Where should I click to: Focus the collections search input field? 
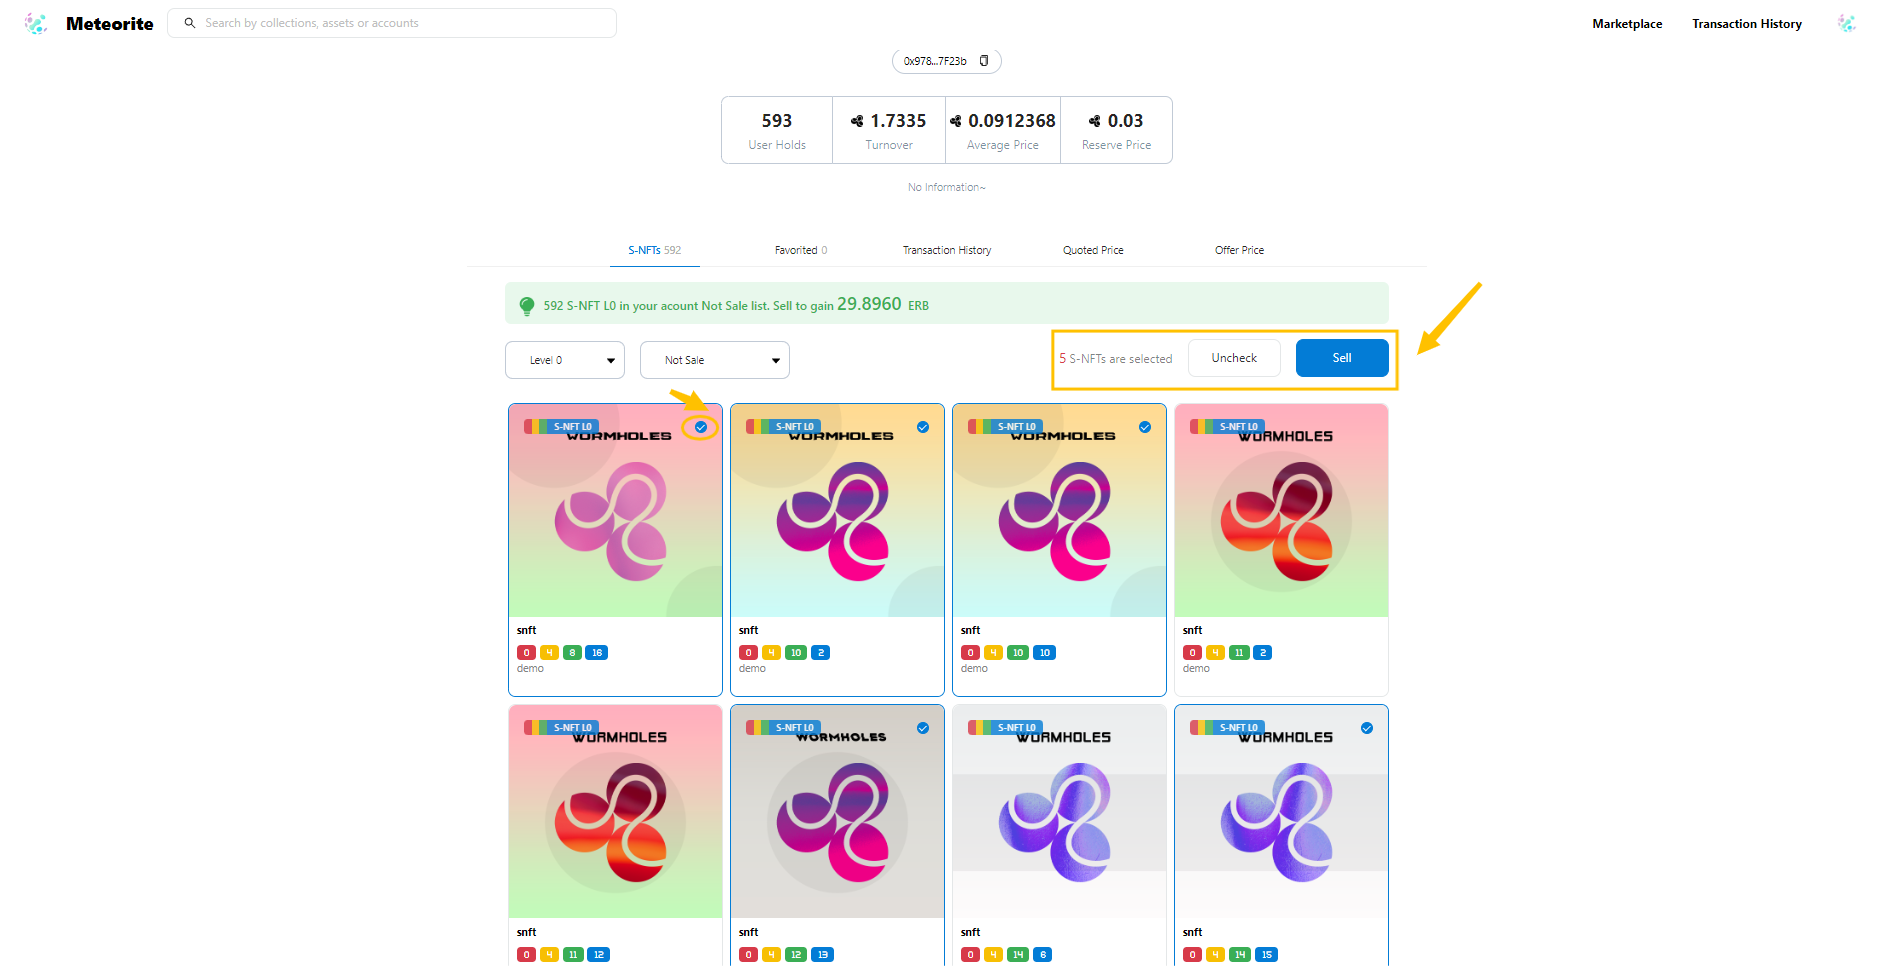[x=400, y=23]
